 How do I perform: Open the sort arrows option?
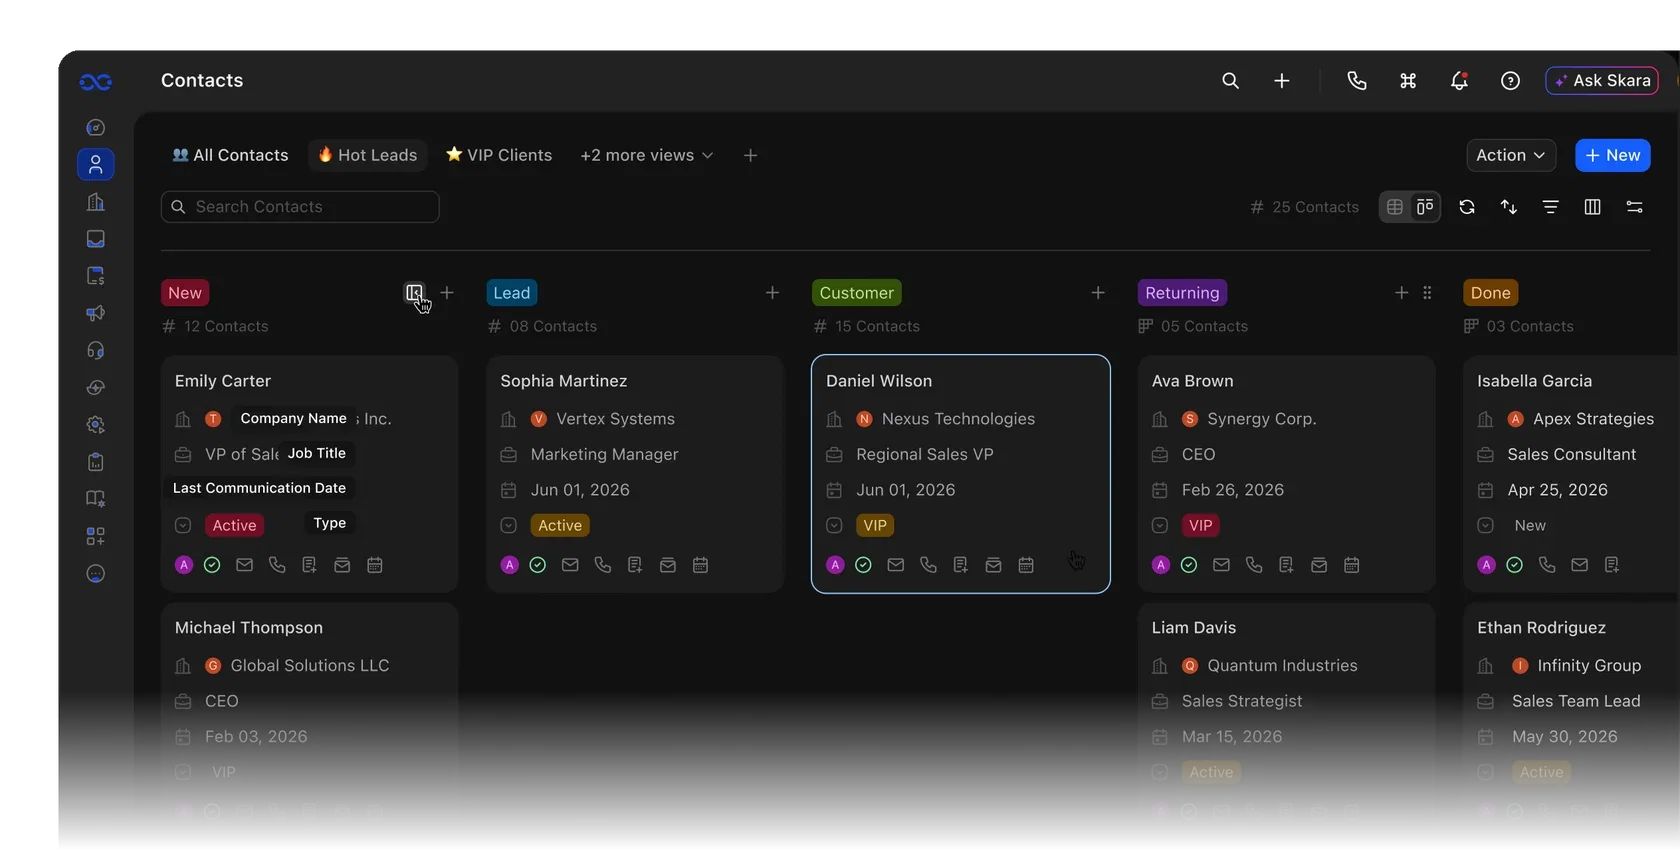click(1509, 207)
